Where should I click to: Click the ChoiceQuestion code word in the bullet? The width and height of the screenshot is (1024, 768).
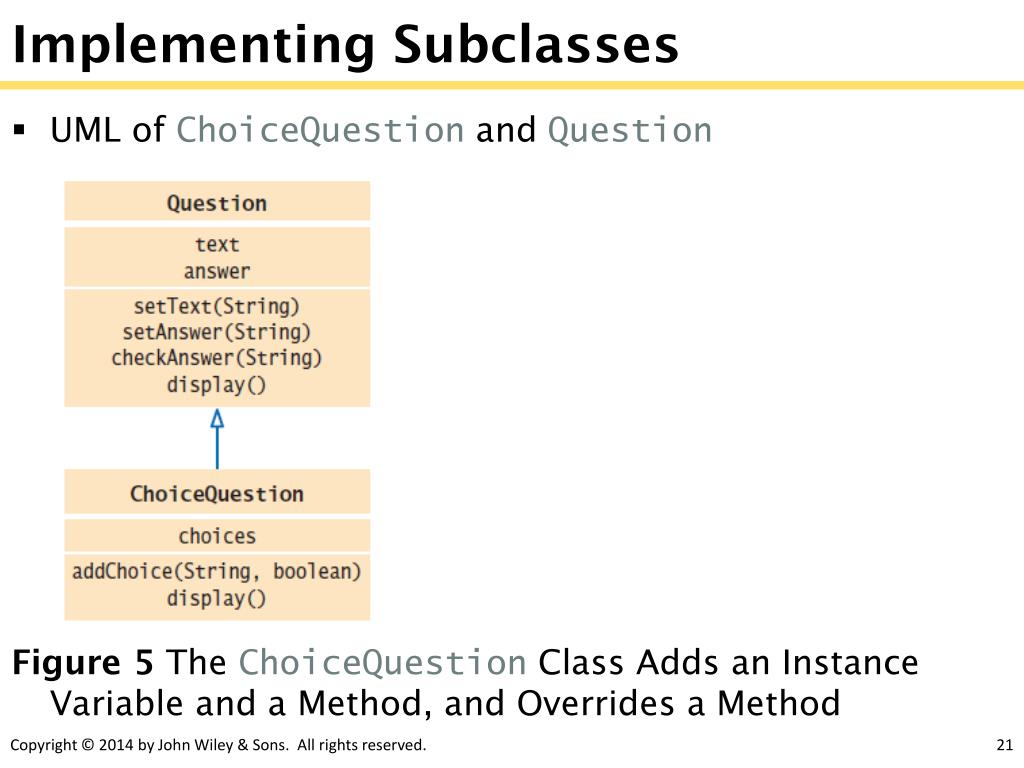[x=320, y=130]
